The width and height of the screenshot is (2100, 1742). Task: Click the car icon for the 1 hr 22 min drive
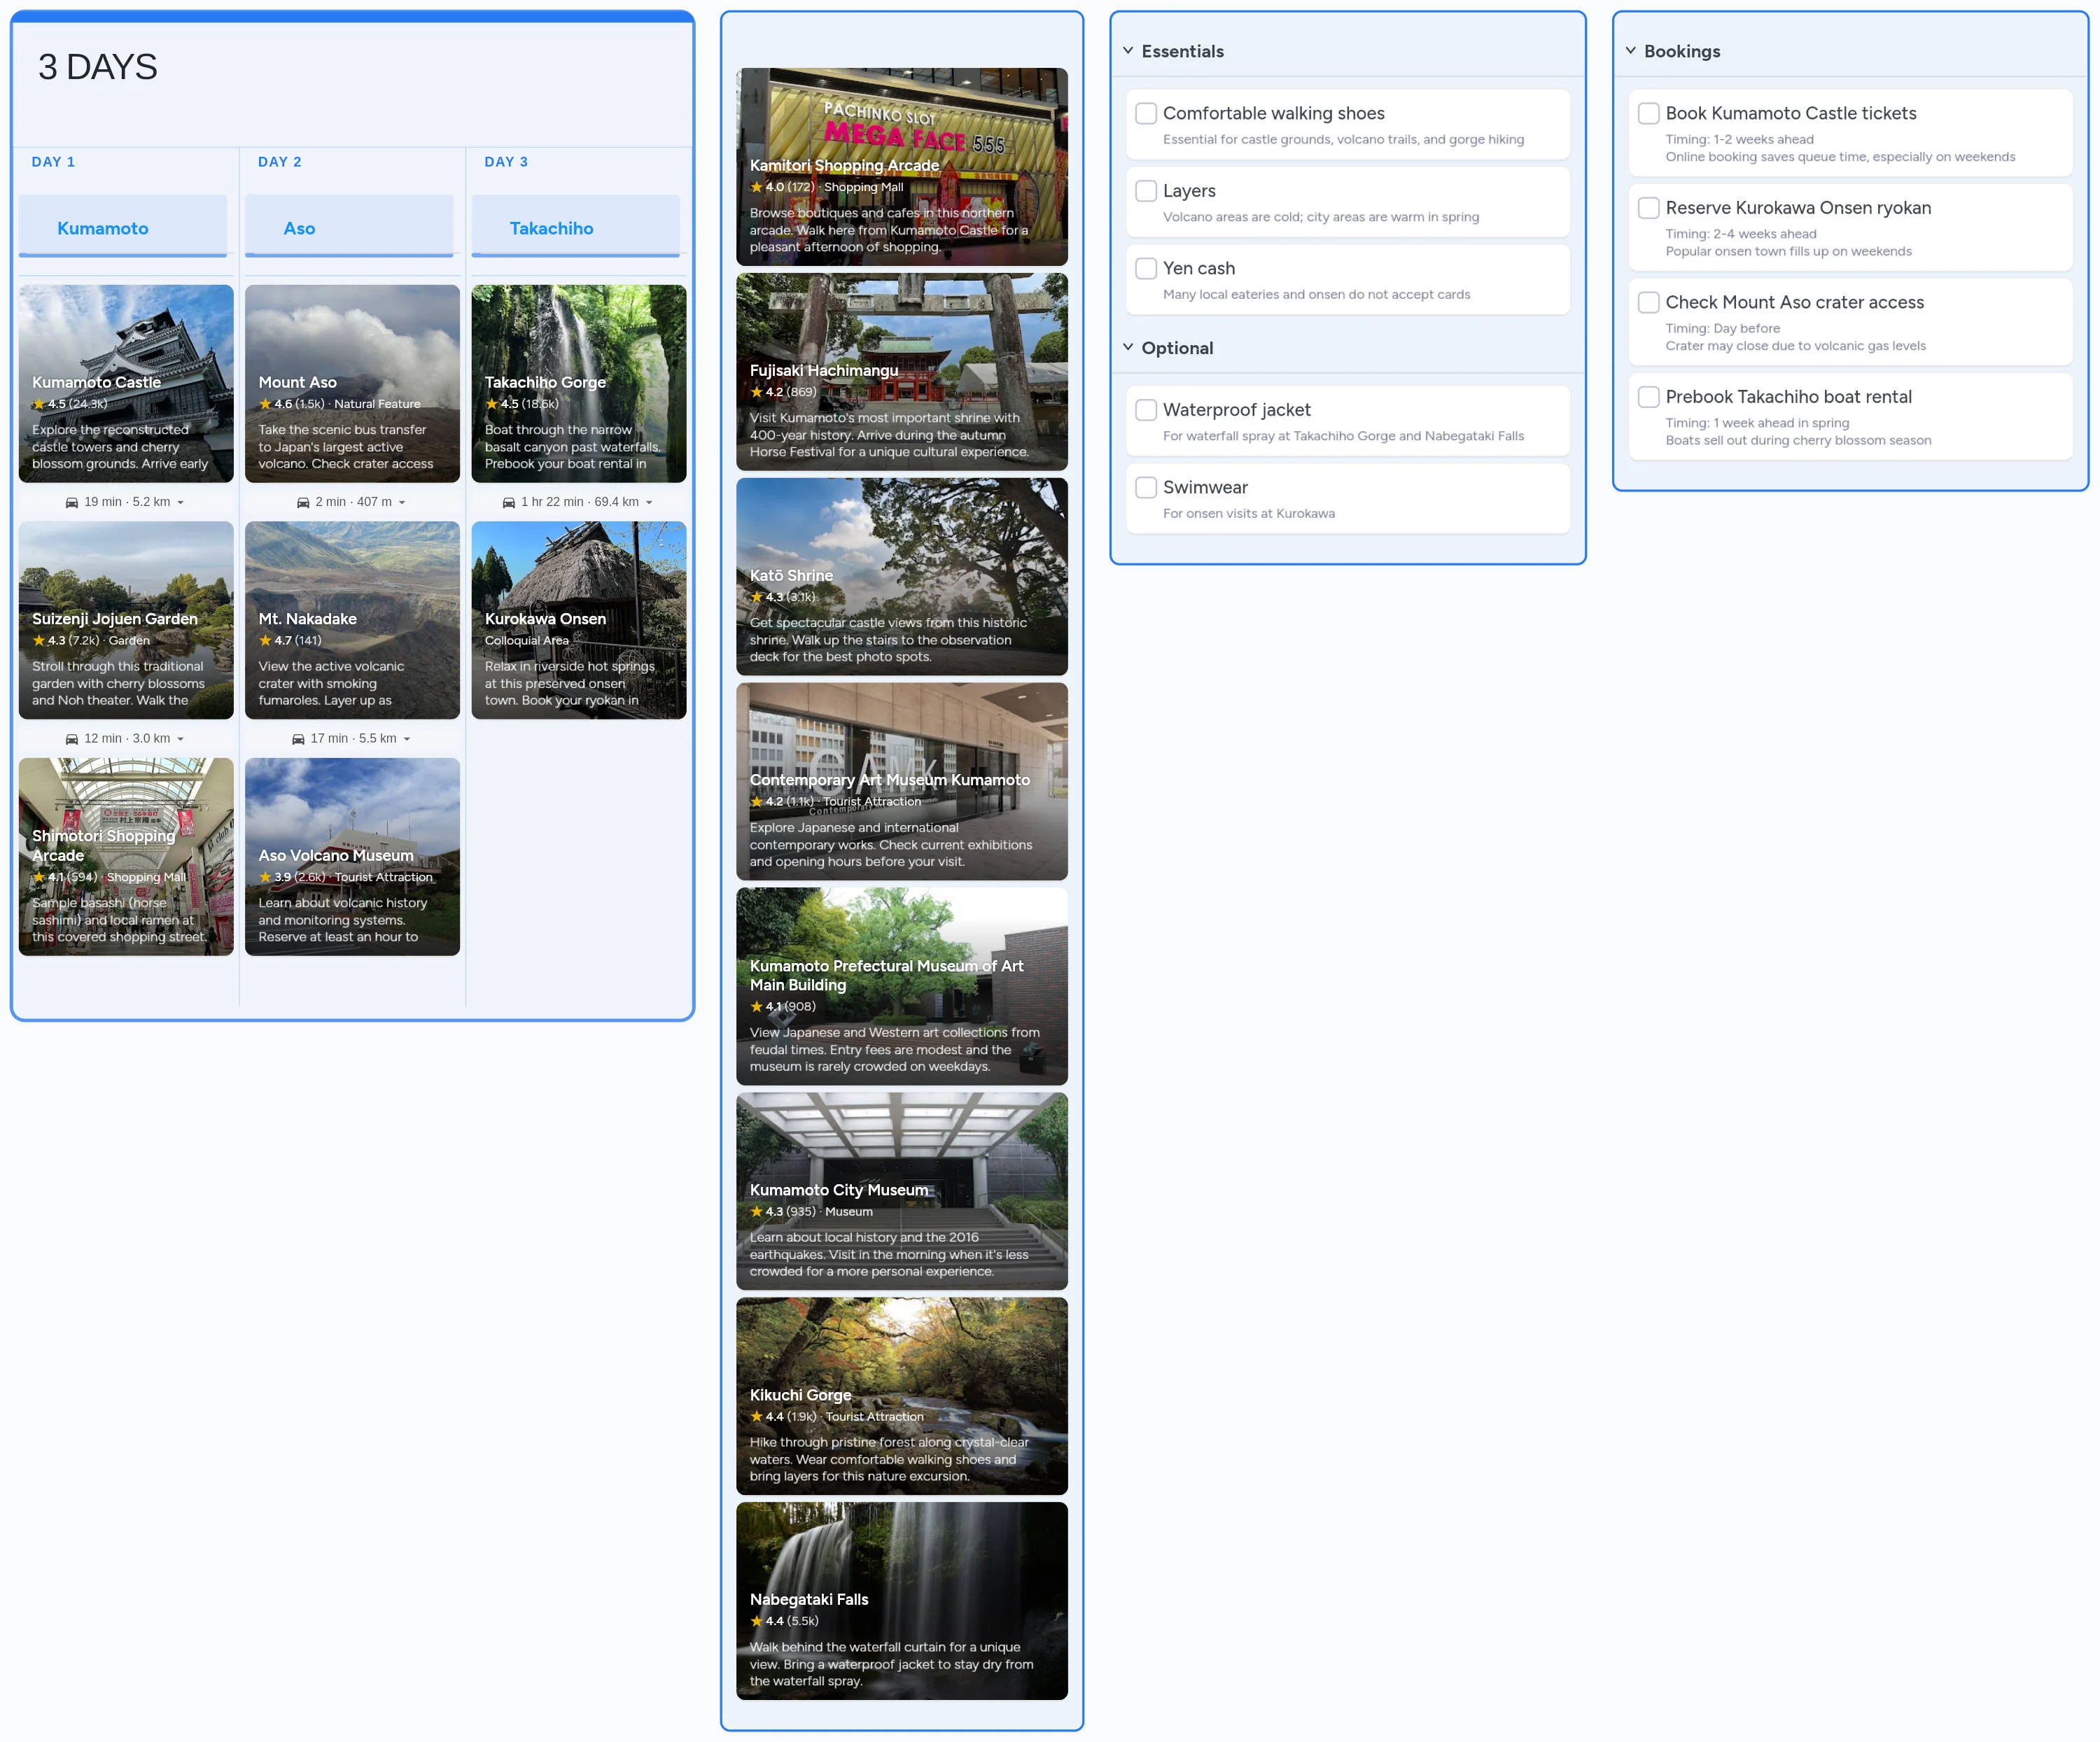[x=510, y=502]
